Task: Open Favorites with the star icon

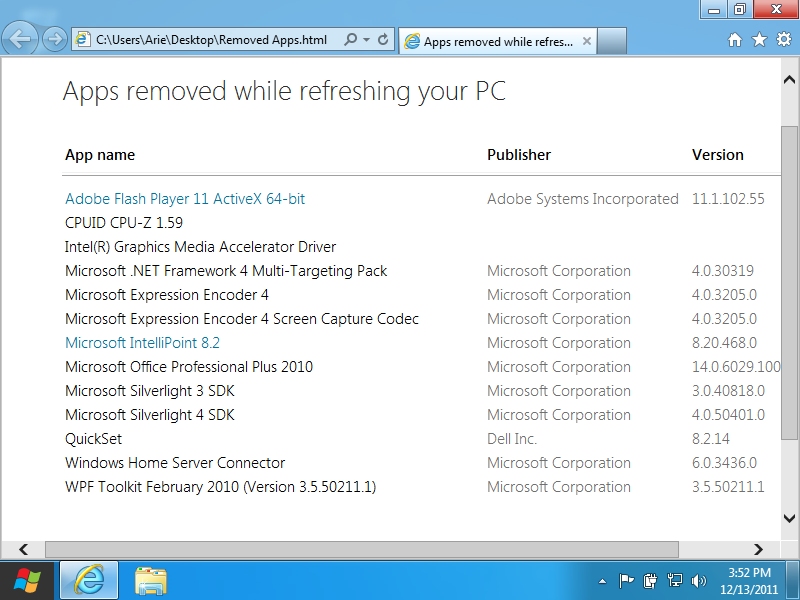Action: pyautogui.click(x=759, y=40)
